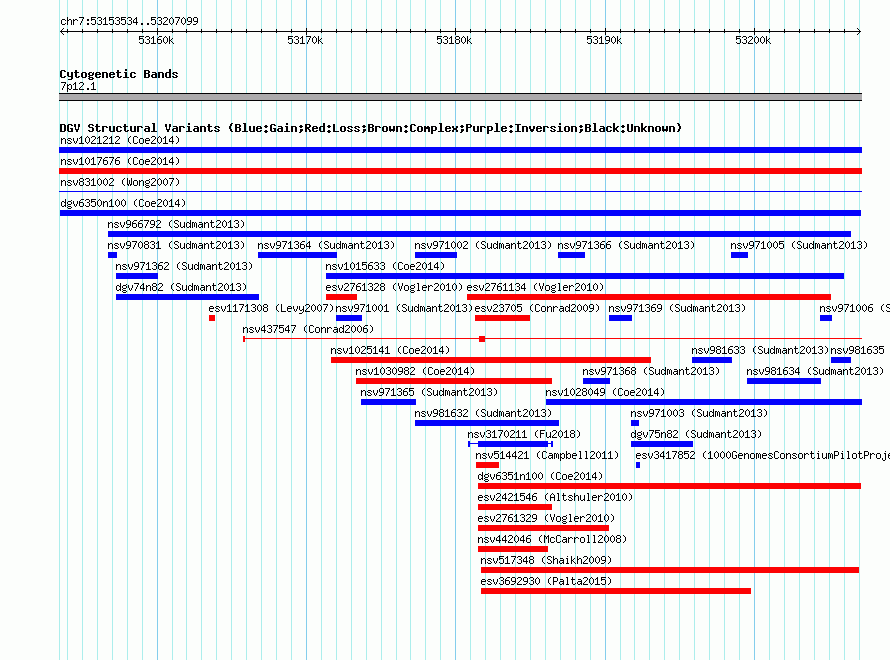Screen dimensions: 890x660
Task: Select the nsv981632 (Sudmant2013) variant
Action: (x=483, y=413)
